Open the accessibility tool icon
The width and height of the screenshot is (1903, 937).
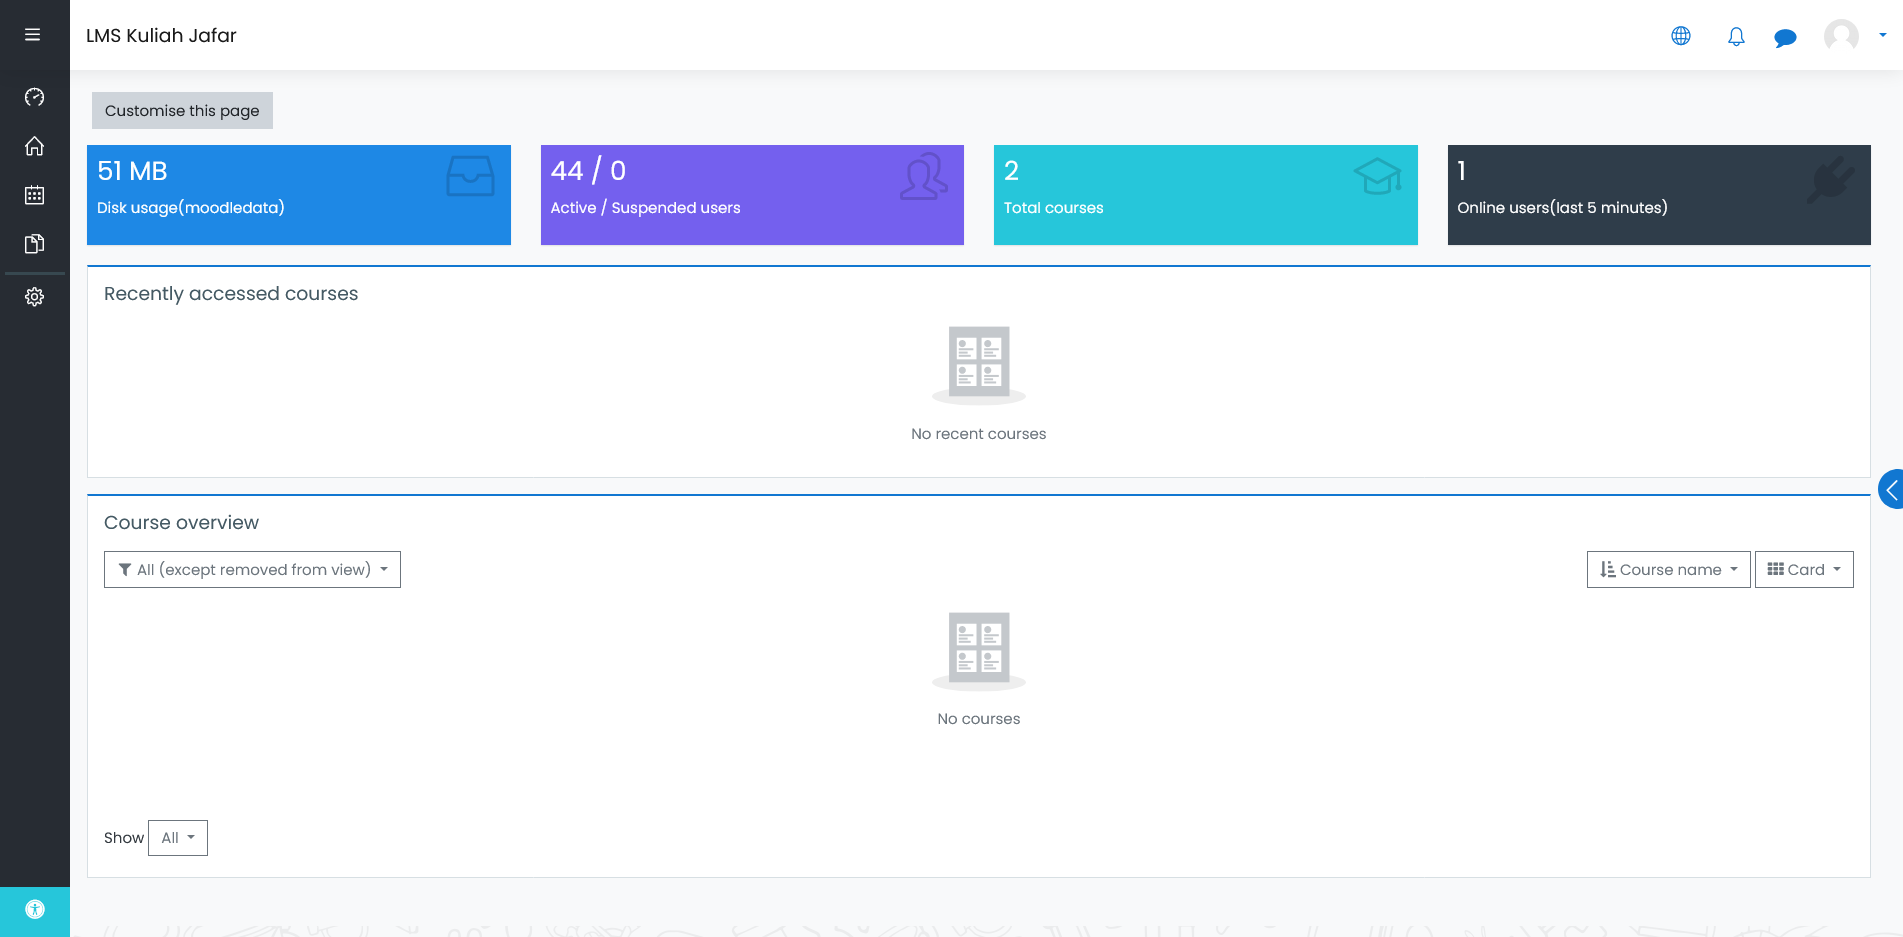point(35,909)
